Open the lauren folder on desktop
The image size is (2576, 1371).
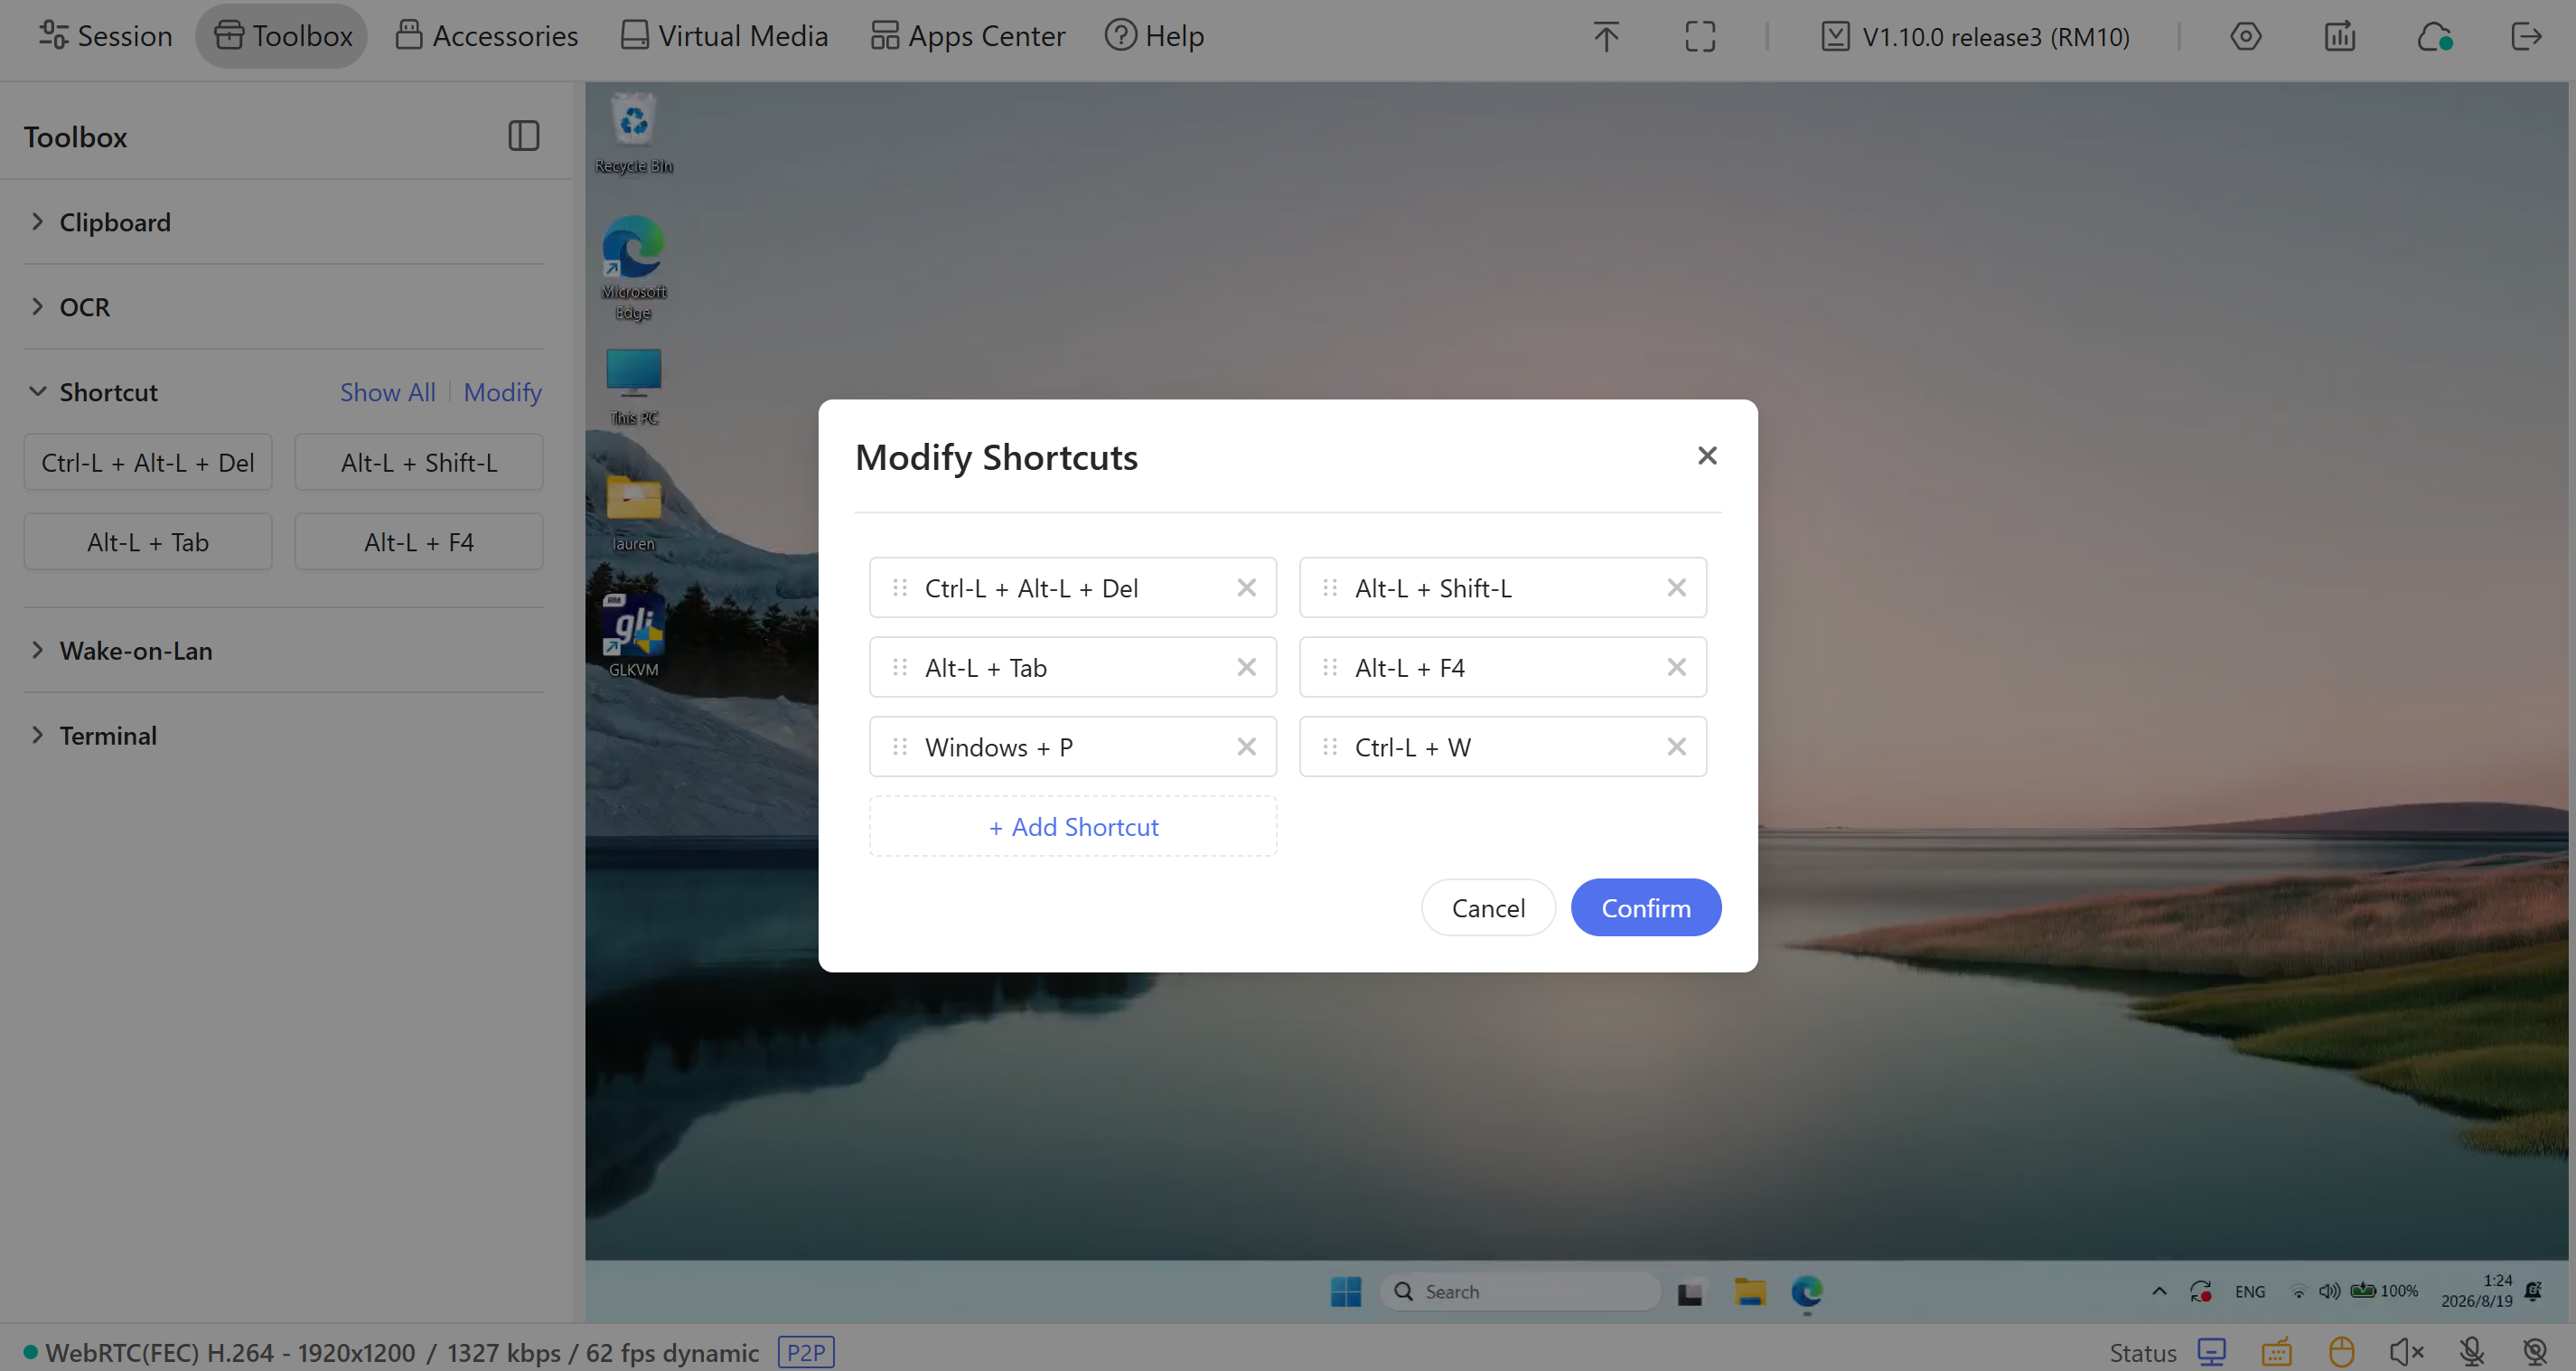(634, 513)
